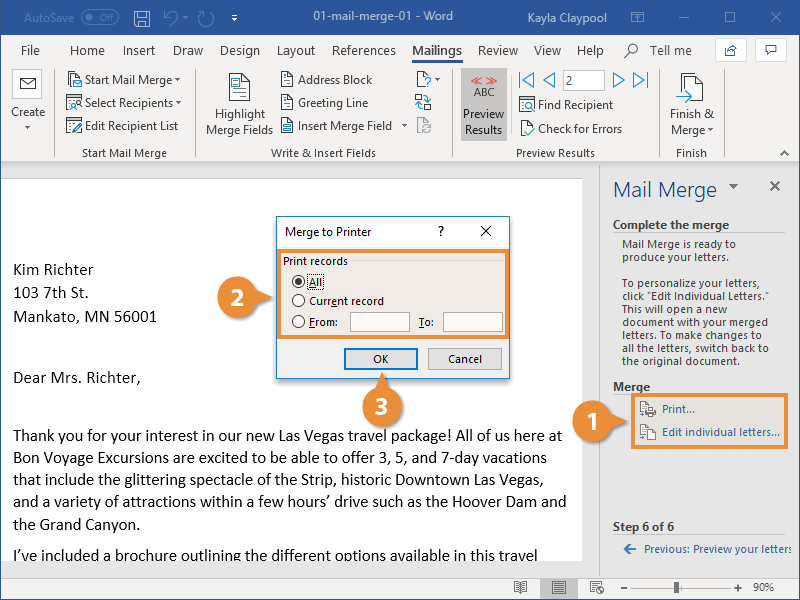Image resolution: width=800 pixels, height=600 pixels.
Task: Jump to the last record with navigation arrows
Action: (640, 80)
